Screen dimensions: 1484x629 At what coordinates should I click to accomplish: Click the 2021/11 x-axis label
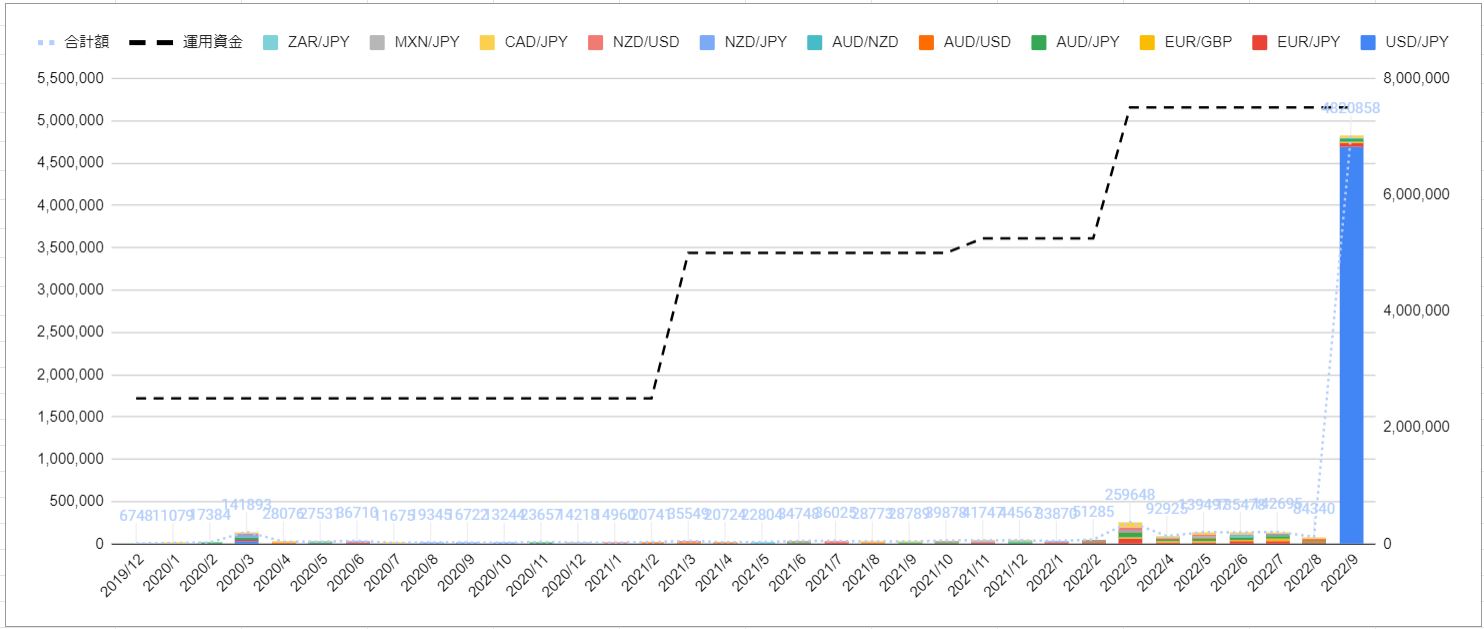969,576
